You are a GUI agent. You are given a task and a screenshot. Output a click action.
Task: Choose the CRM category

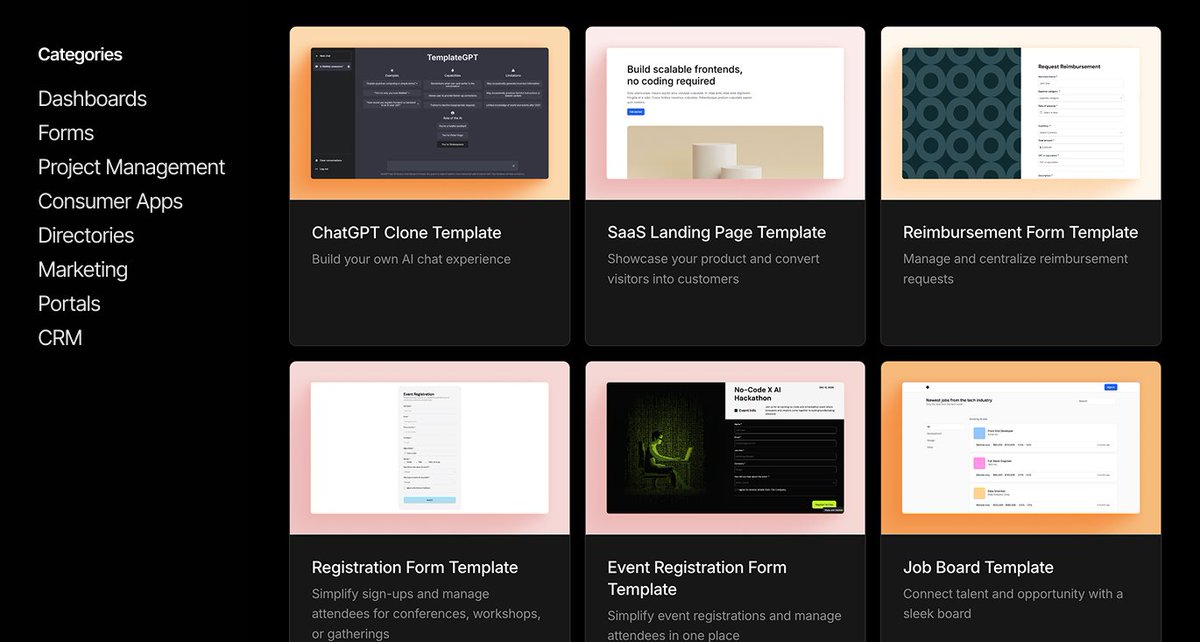click(x=60, y=337)
